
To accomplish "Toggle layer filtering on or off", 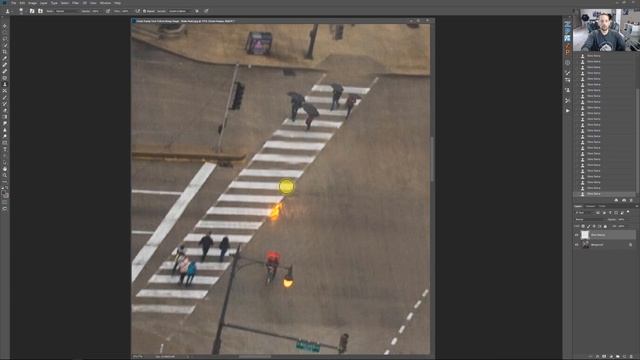I will (628, 211).
